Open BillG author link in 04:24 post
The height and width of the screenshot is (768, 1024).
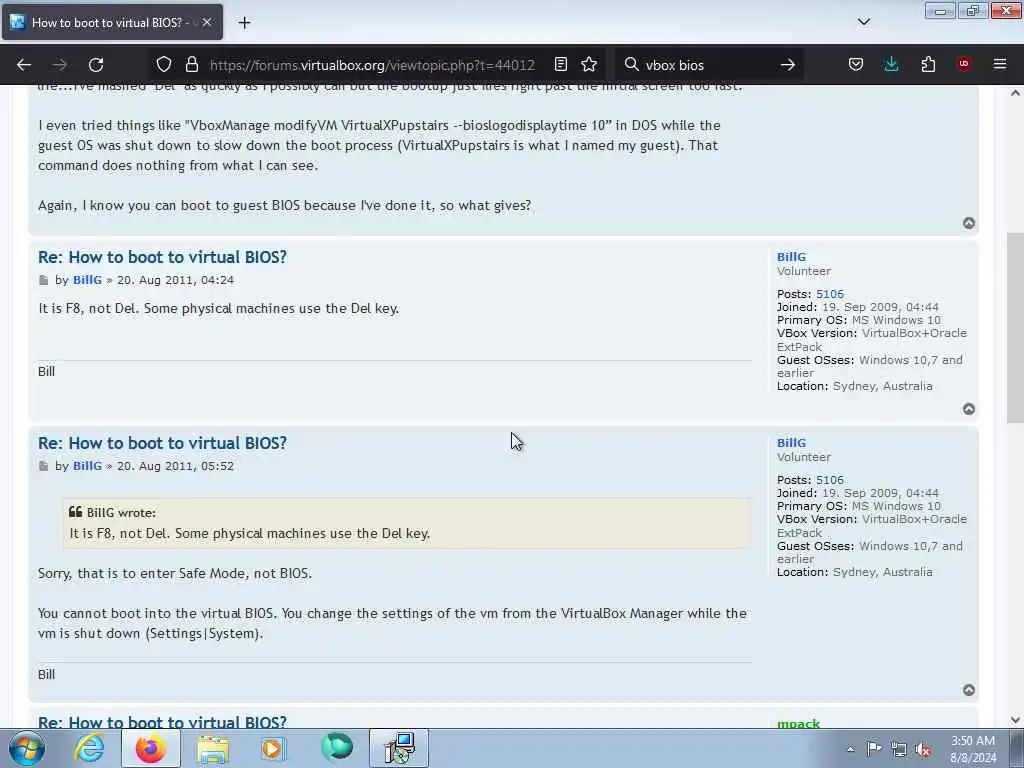88,280
